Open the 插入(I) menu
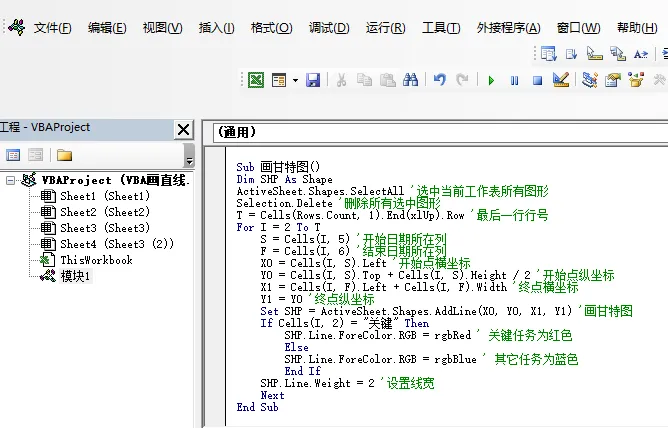 (x=216, y=28)
